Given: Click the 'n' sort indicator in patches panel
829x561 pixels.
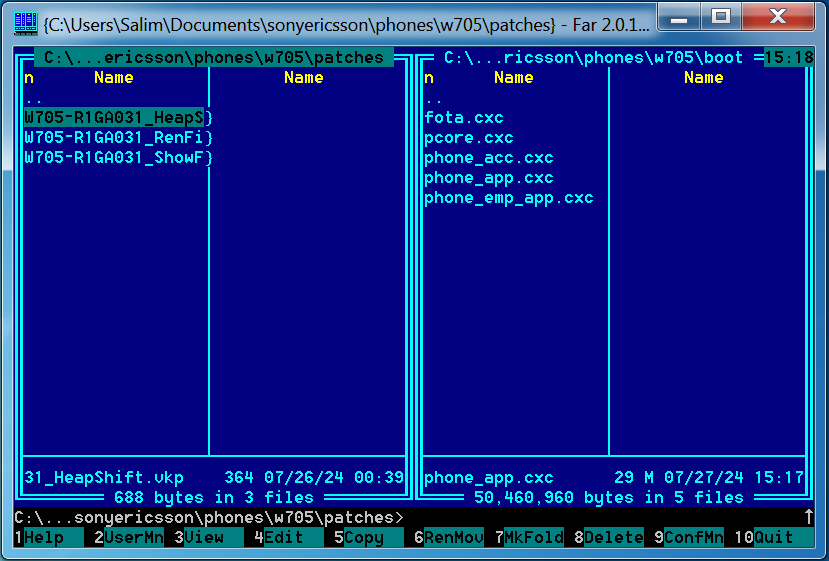Looking at the screenshot, I should (29, 78).
